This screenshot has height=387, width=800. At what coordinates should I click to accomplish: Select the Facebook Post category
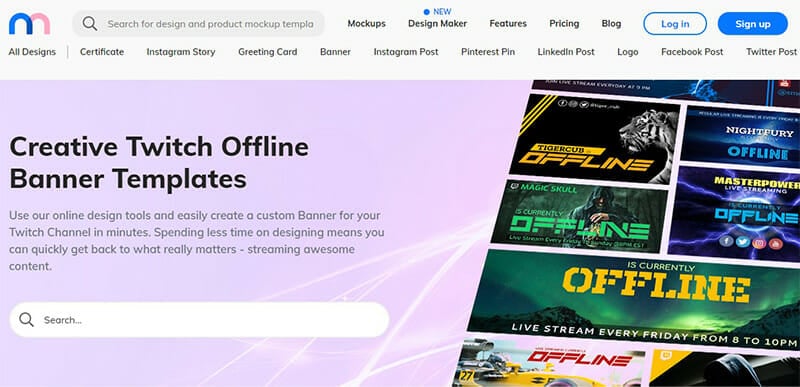(692, 51)
